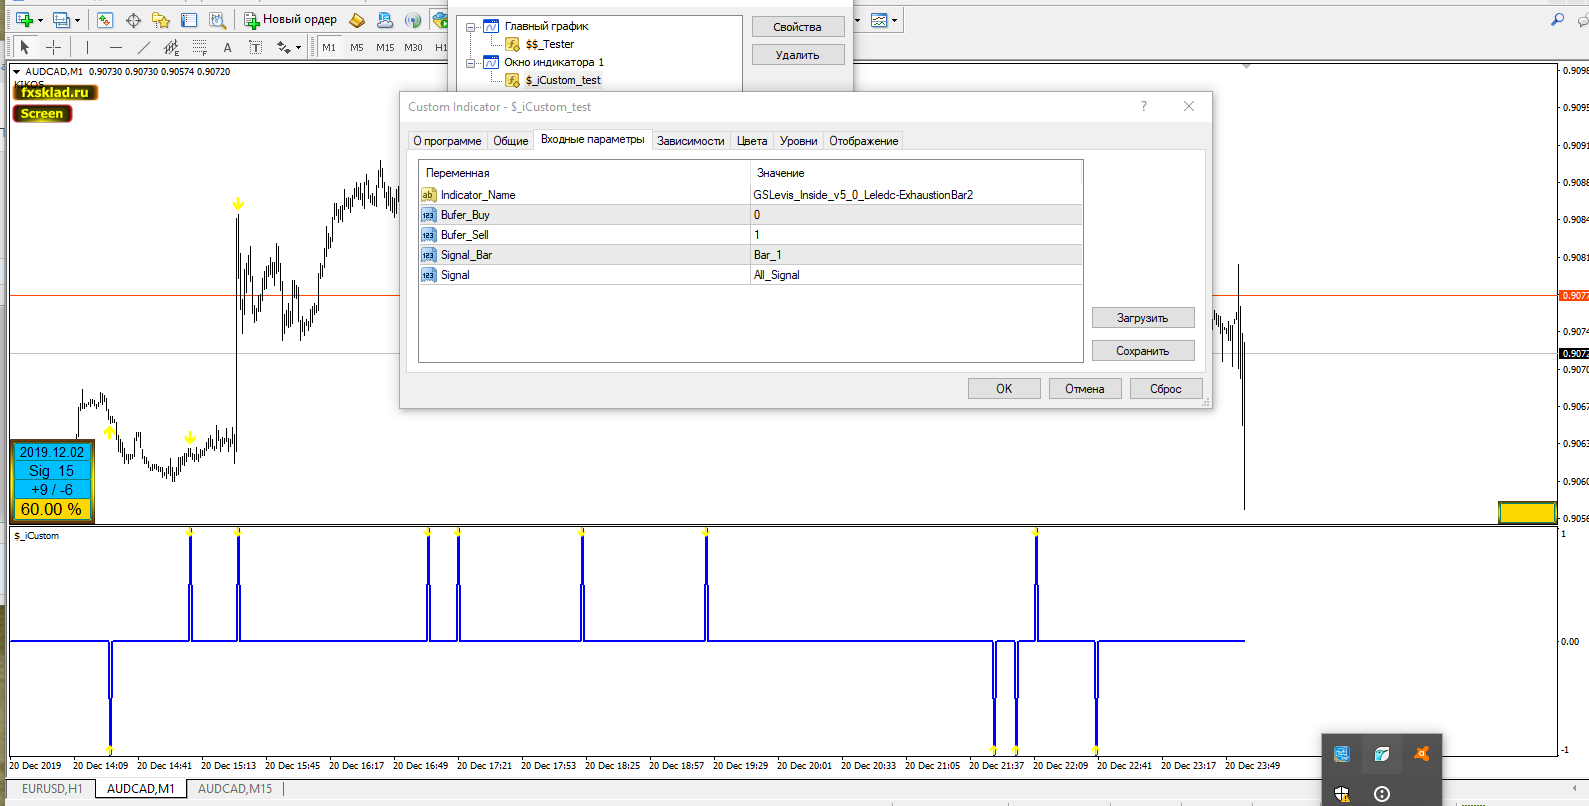
Task: Click the Загрузить button
Action: point(1143,318)
